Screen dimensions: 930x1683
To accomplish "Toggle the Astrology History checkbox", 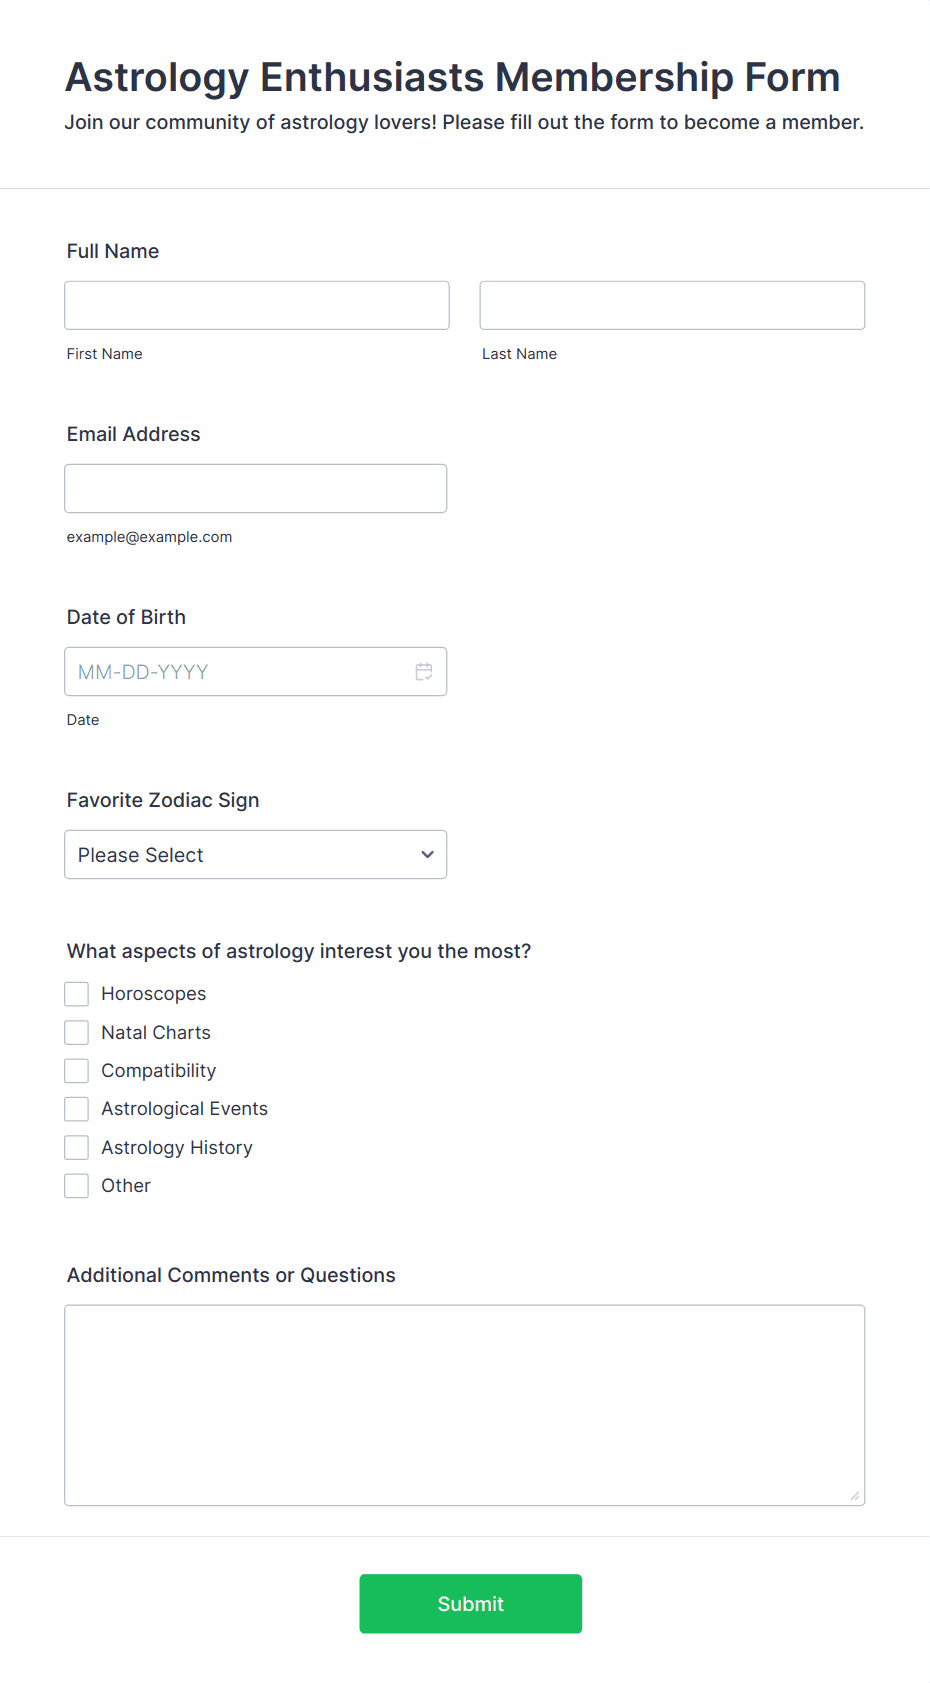I will pos(77,1147).
